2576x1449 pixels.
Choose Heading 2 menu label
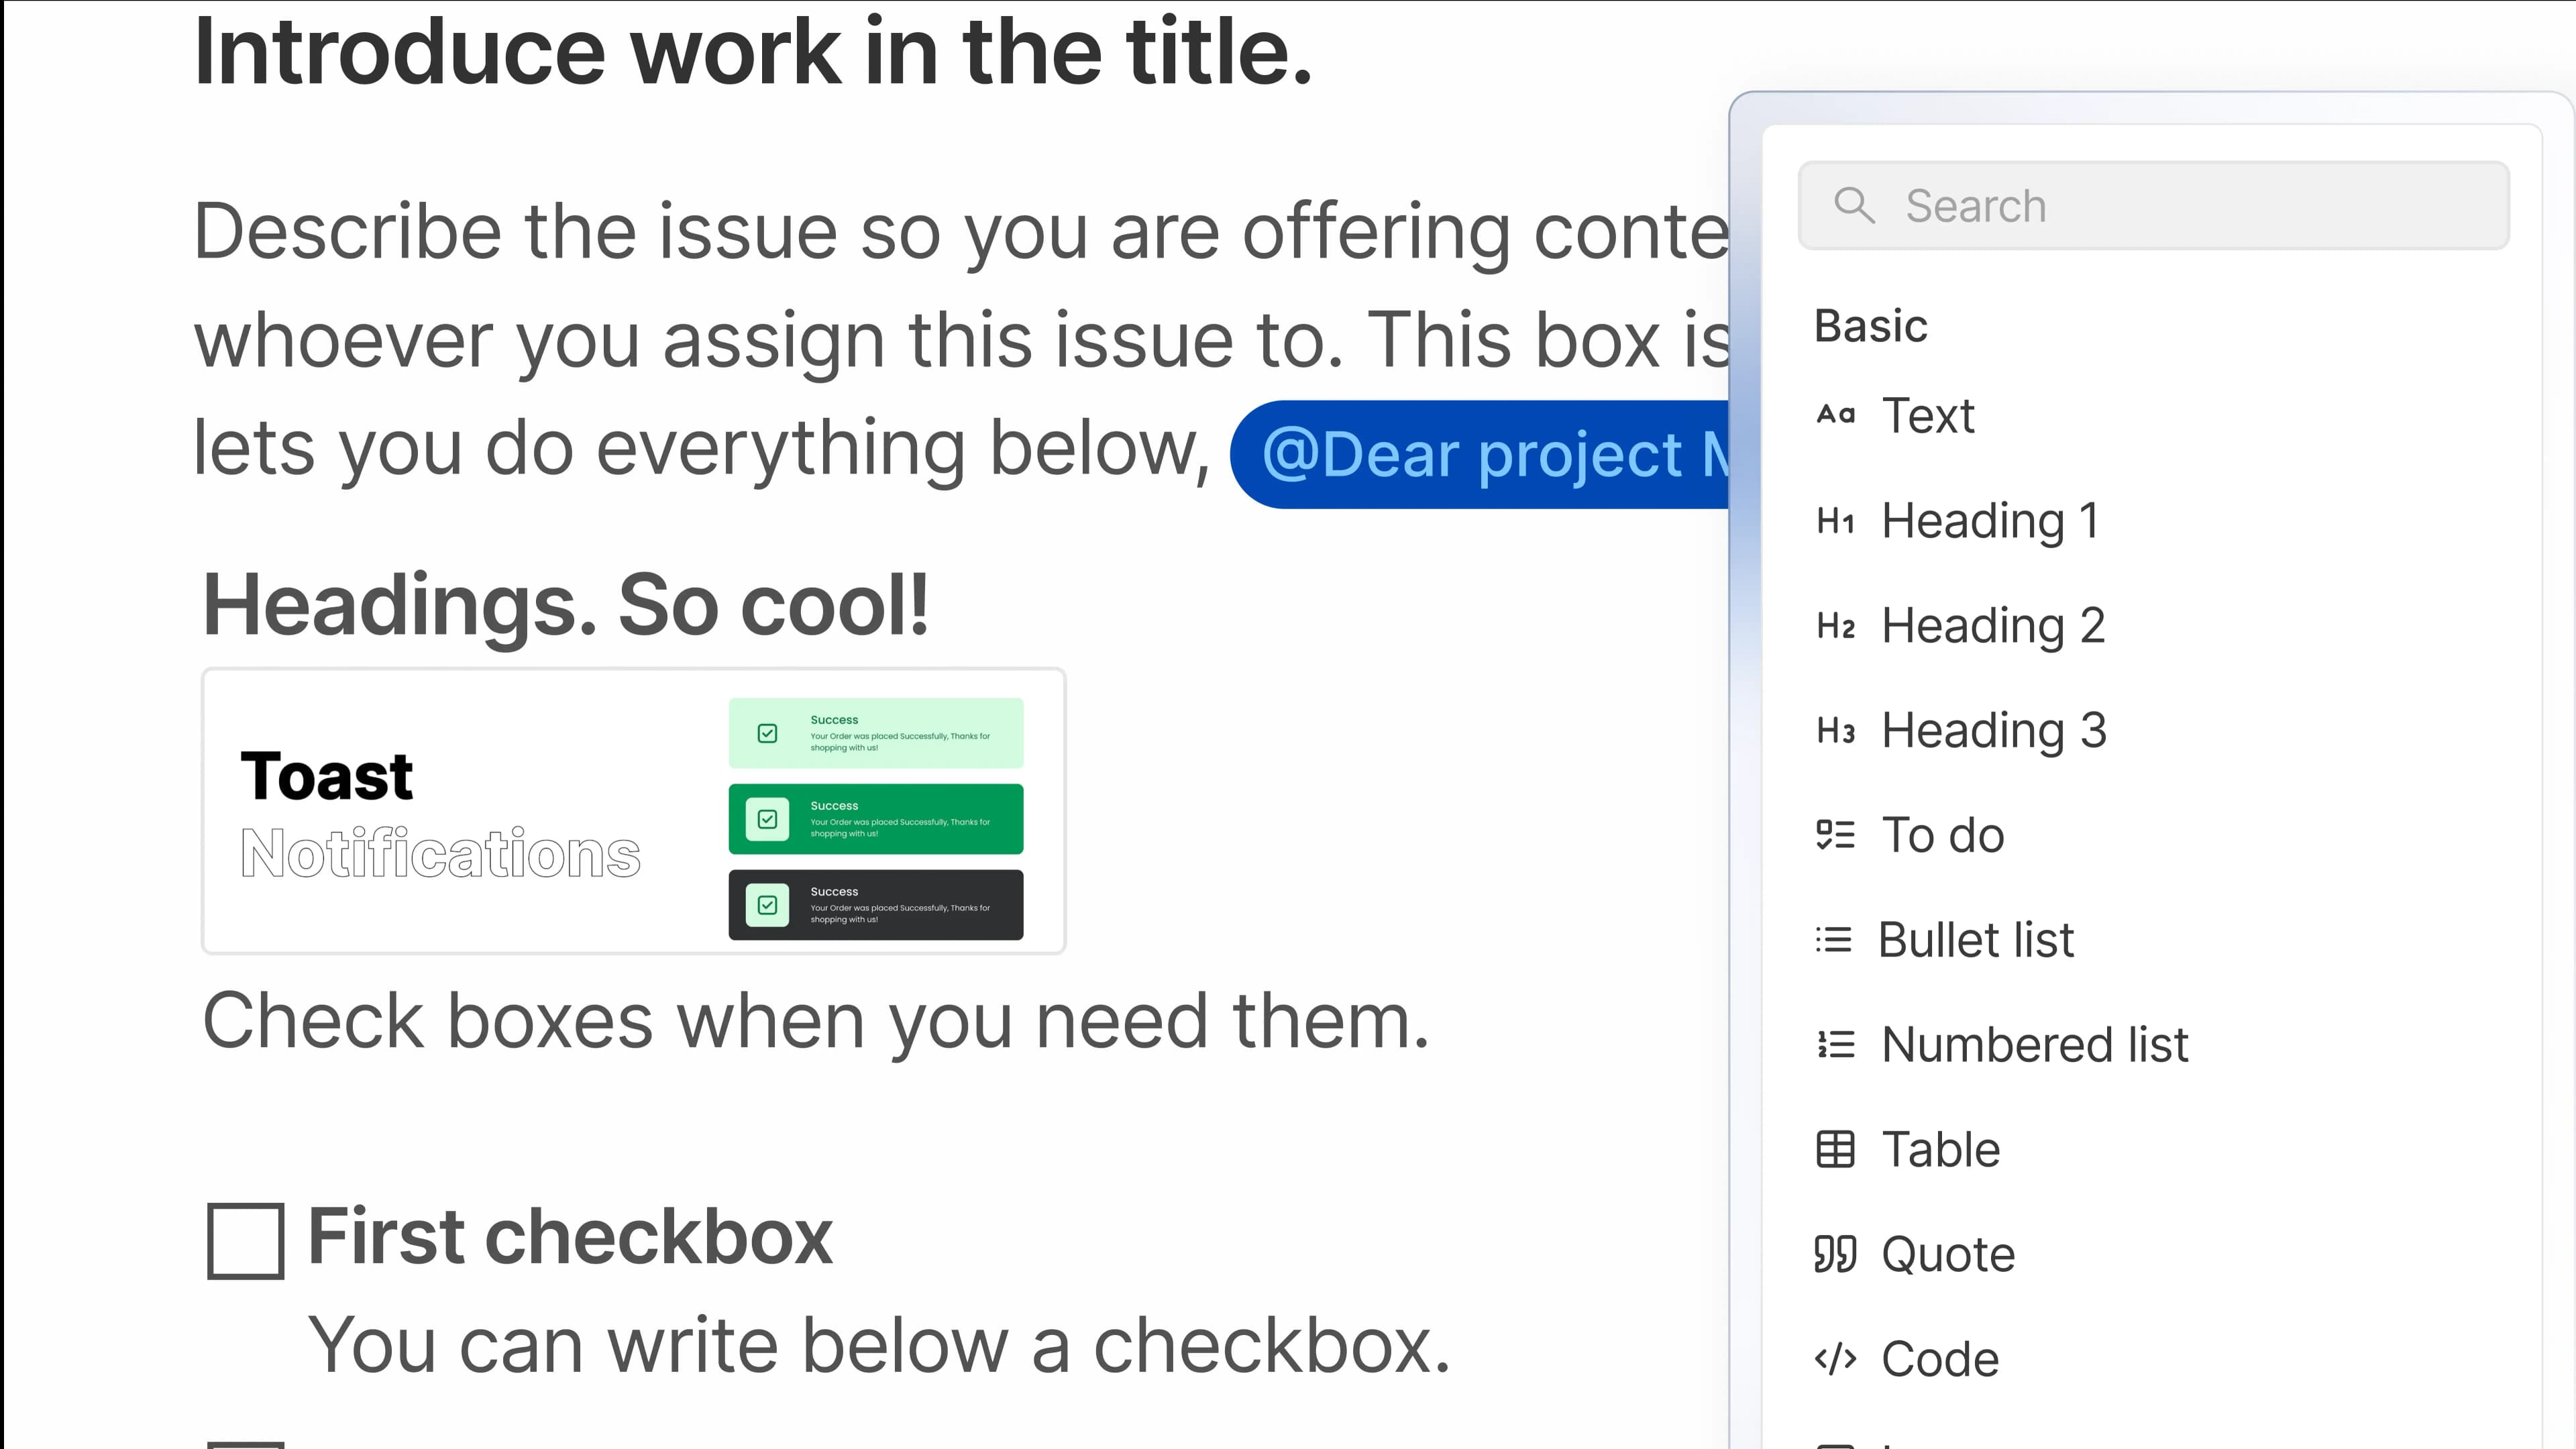1993,626
